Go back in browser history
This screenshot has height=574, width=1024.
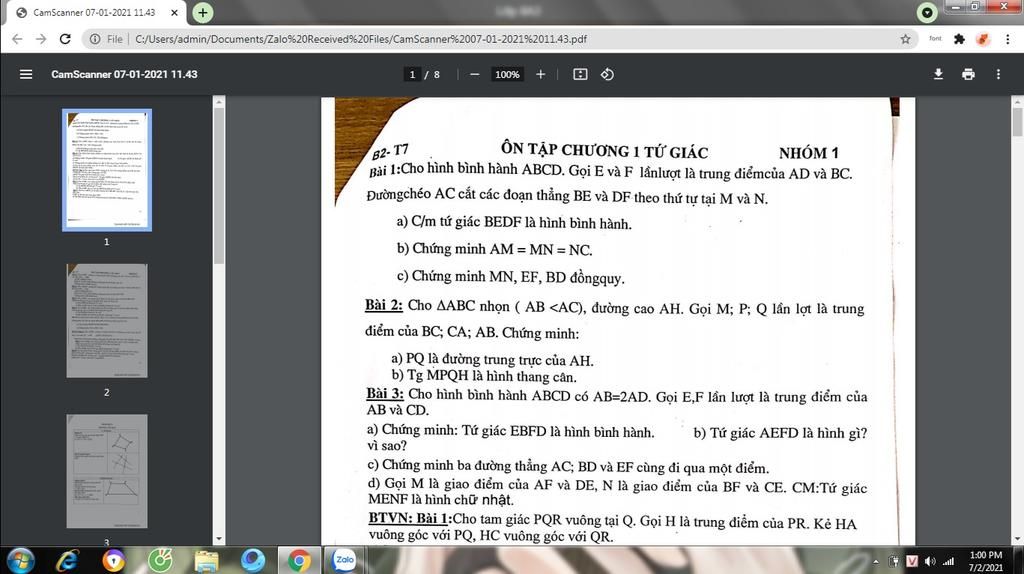pyautogui.click(x=17, y=39)
